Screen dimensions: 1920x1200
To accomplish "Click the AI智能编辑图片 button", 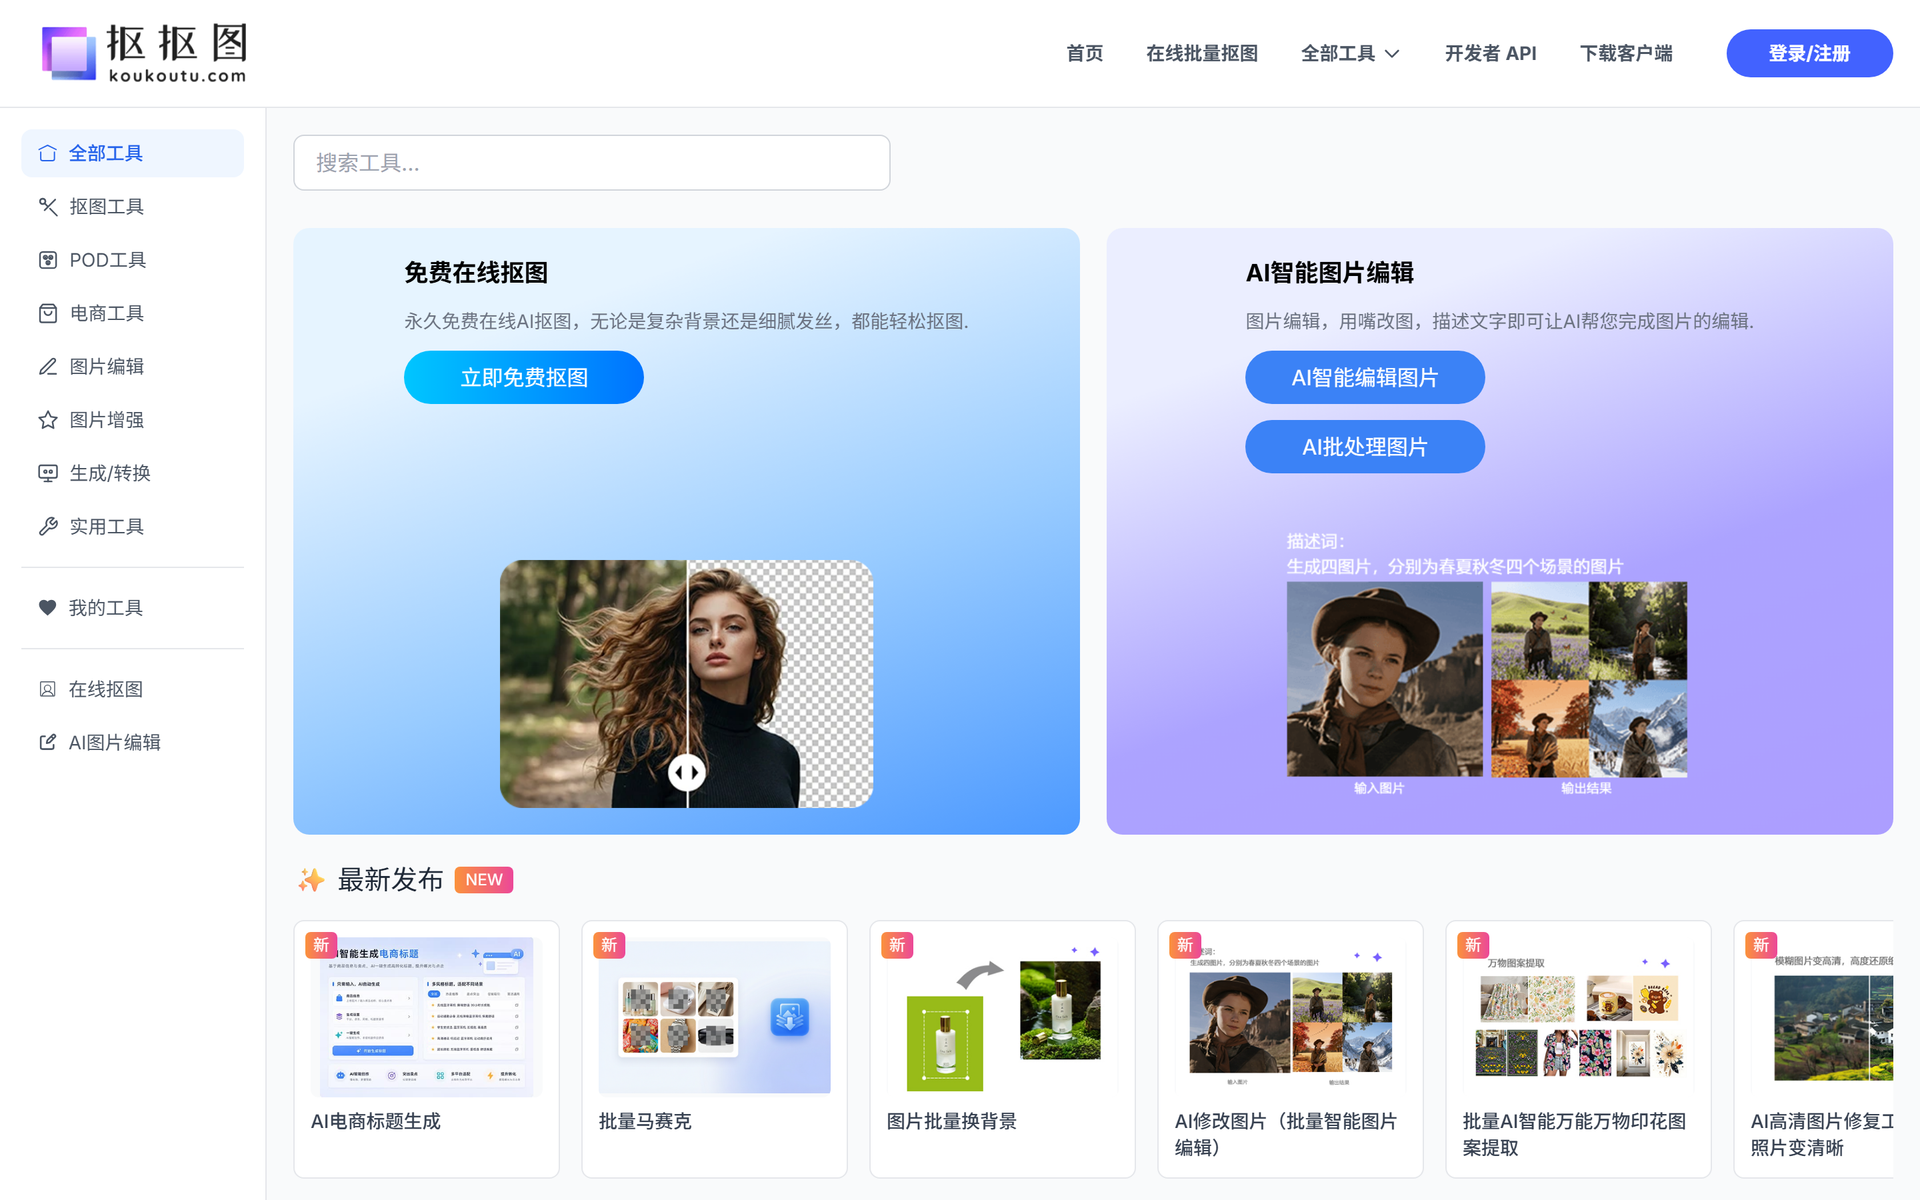I will tap(1364, 377).
